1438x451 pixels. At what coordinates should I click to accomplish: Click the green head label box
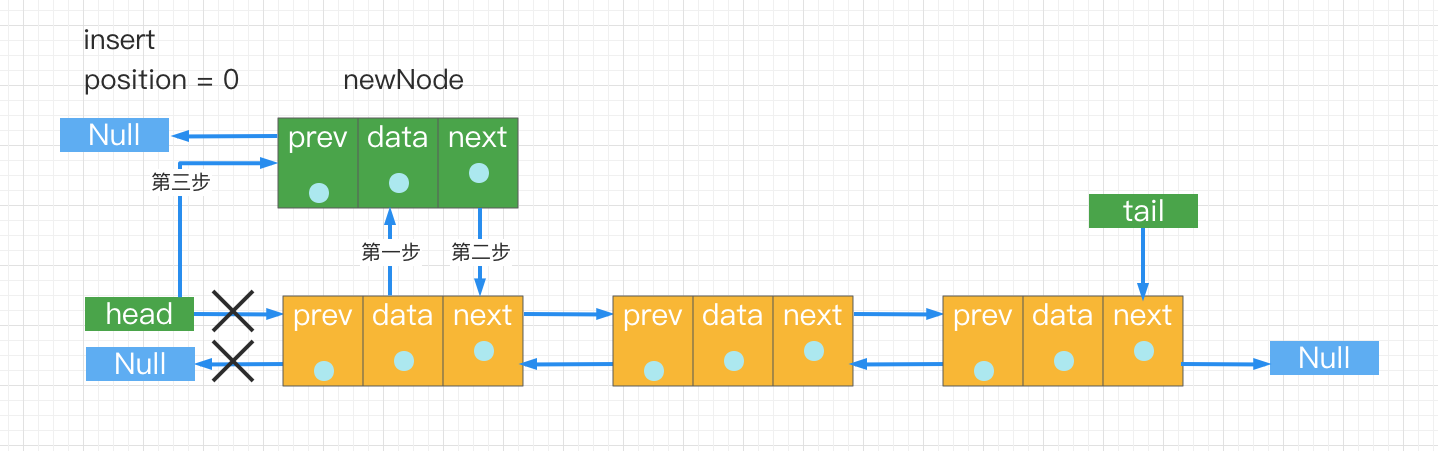click(139, 314)
